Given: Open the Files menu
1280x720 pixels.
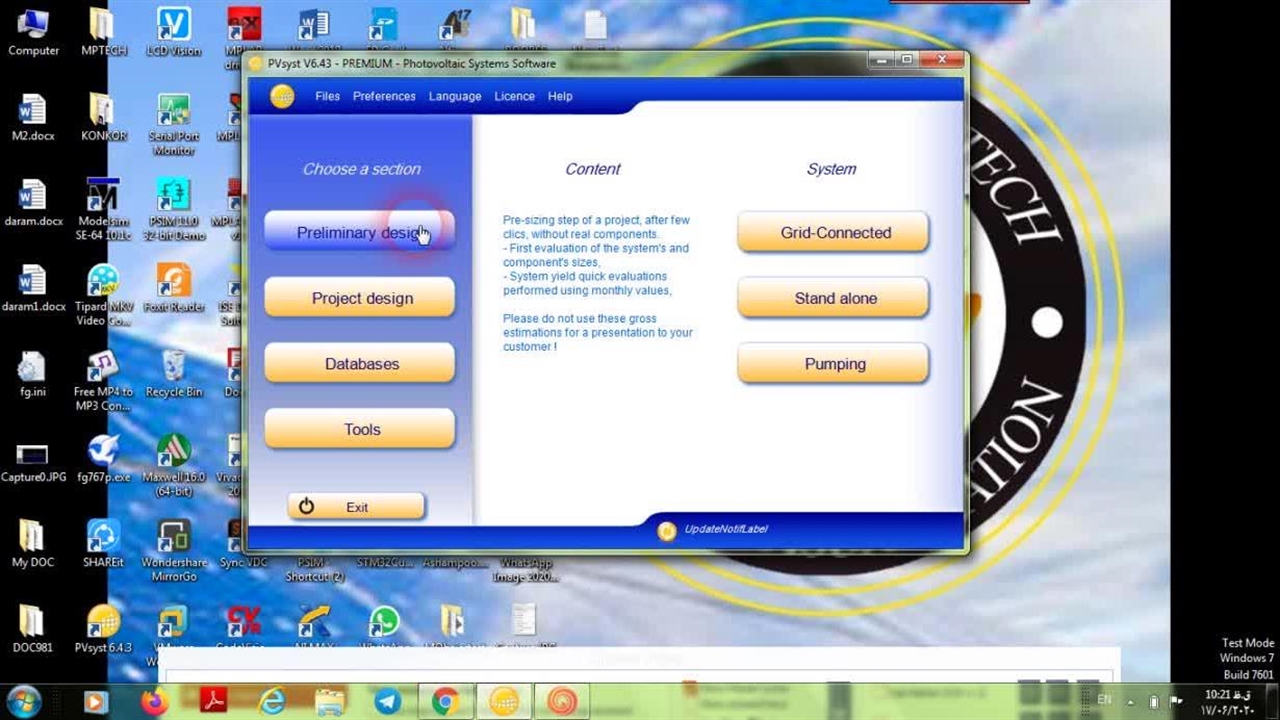Looking at the screenshot, I should (x=327, y=97).
